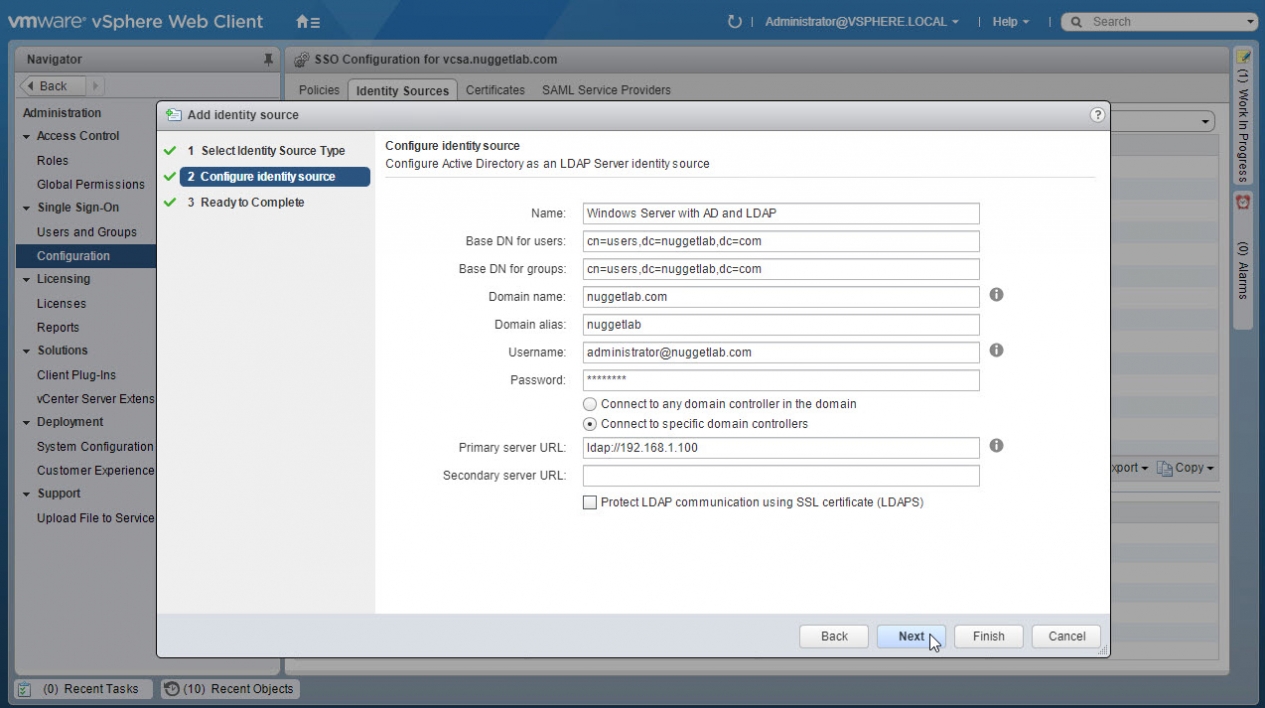1265x708 pixels.
Task: Enable Protect LDAP communication using SSL checkbox
Action: click(x=590, y=503)
